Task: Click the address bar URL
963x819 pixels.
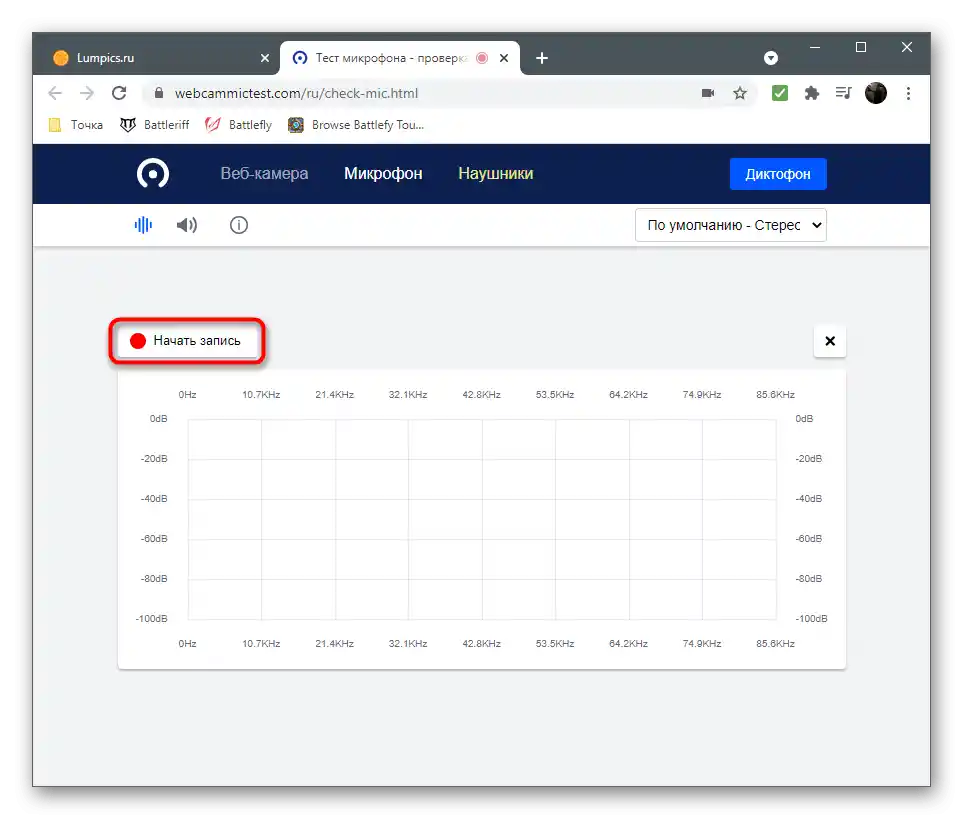Action: click(x=296, y=93)
